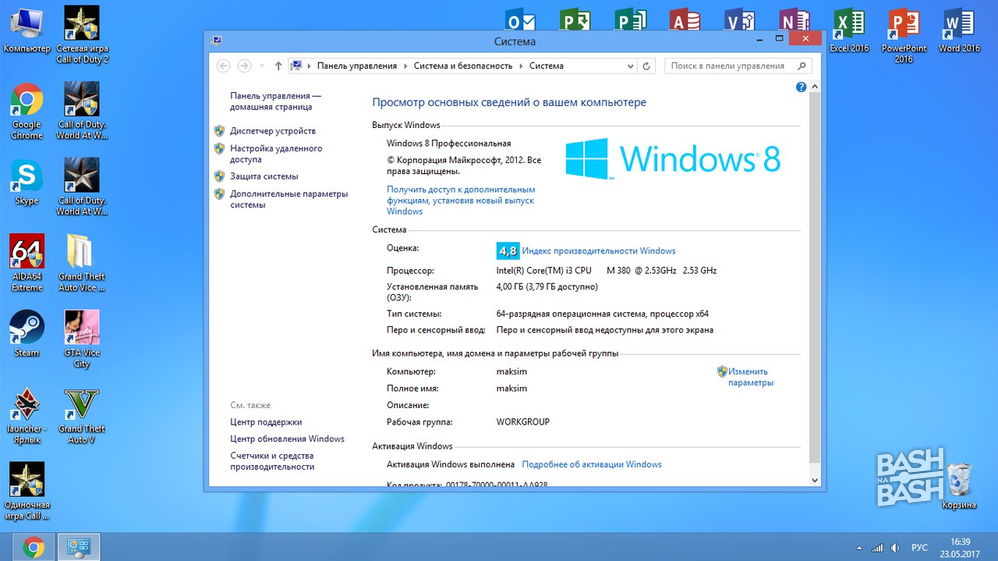Screen dimensions: 998x561
Task: Go to Панель управления breadcrumb
Action: [356, 66]
